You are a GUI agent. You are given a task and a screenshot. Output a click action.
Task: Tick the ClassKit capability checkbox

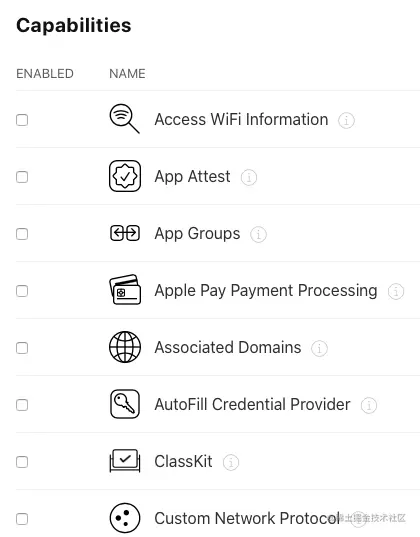22,462
